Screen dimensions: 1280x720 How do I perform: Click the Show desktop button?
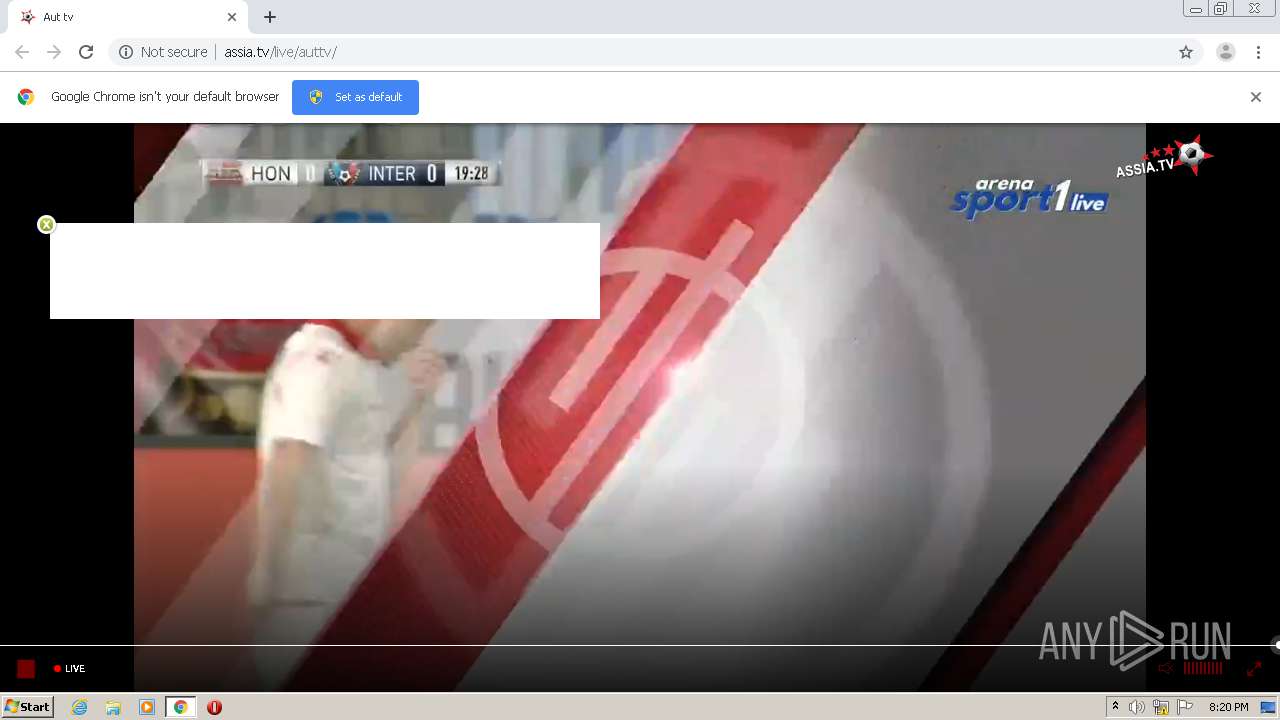1268,707
